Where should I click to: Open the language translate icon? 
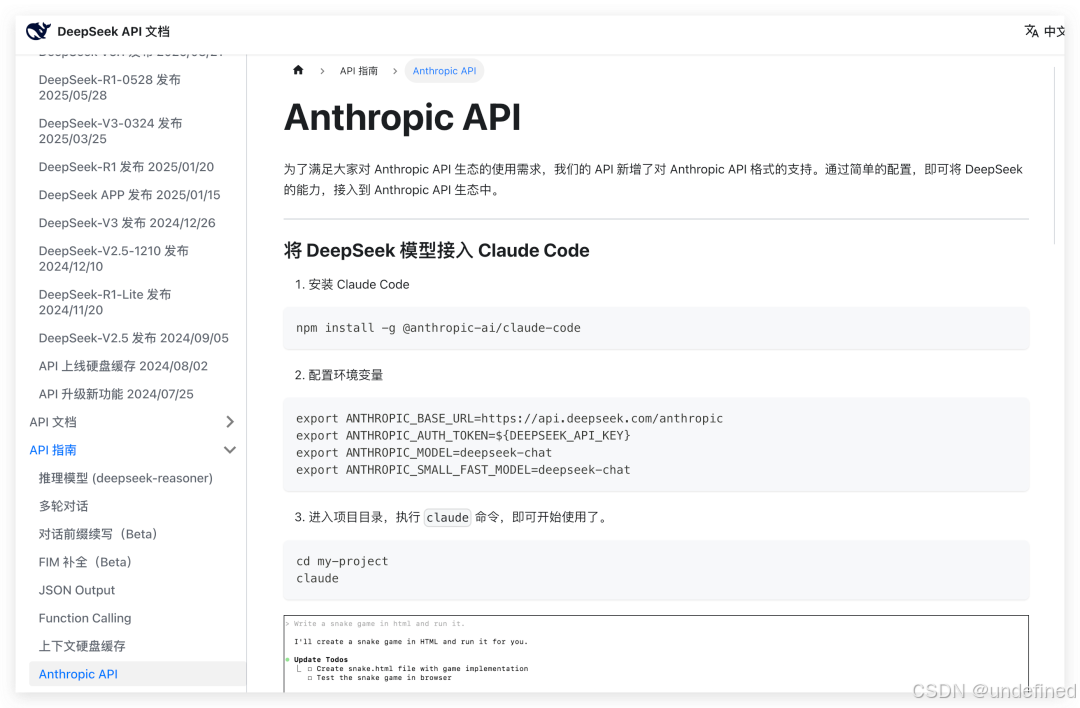point(1031,31)
